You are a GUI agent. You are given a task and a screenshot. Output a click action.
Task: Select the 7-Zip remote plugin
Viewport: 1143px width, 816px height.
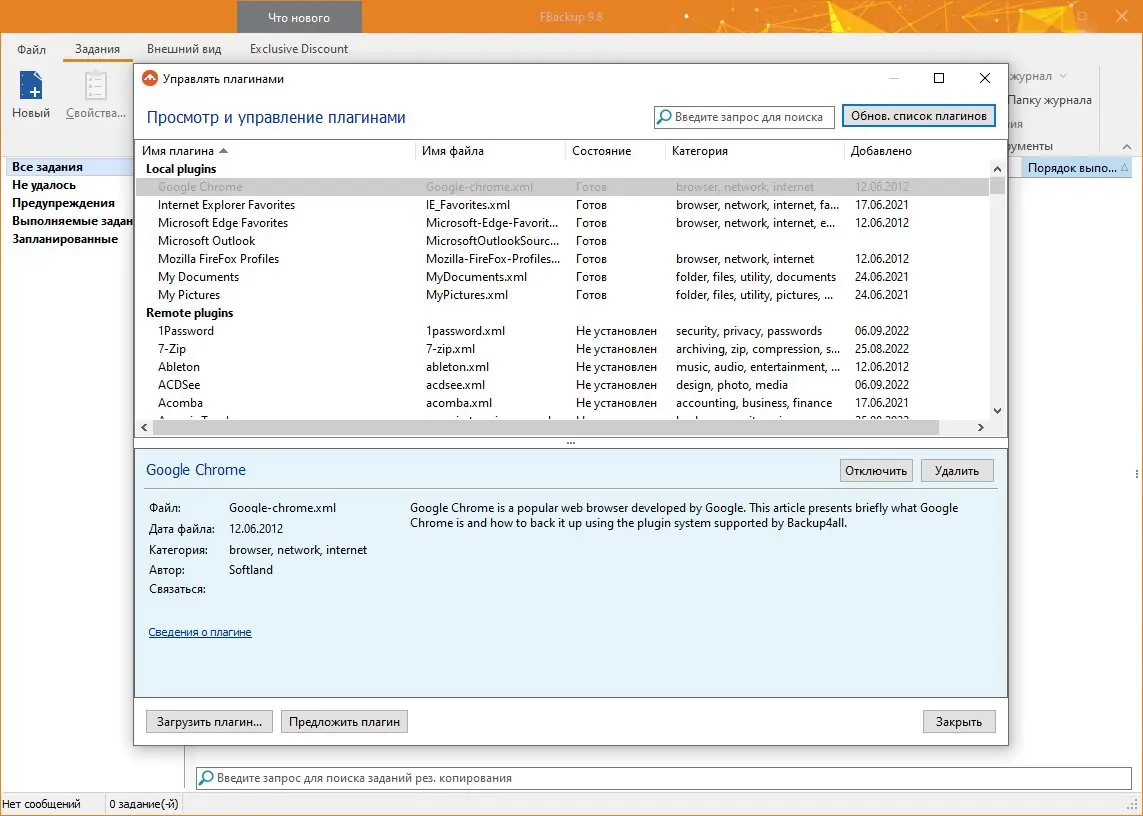click(x=562, y=349)
